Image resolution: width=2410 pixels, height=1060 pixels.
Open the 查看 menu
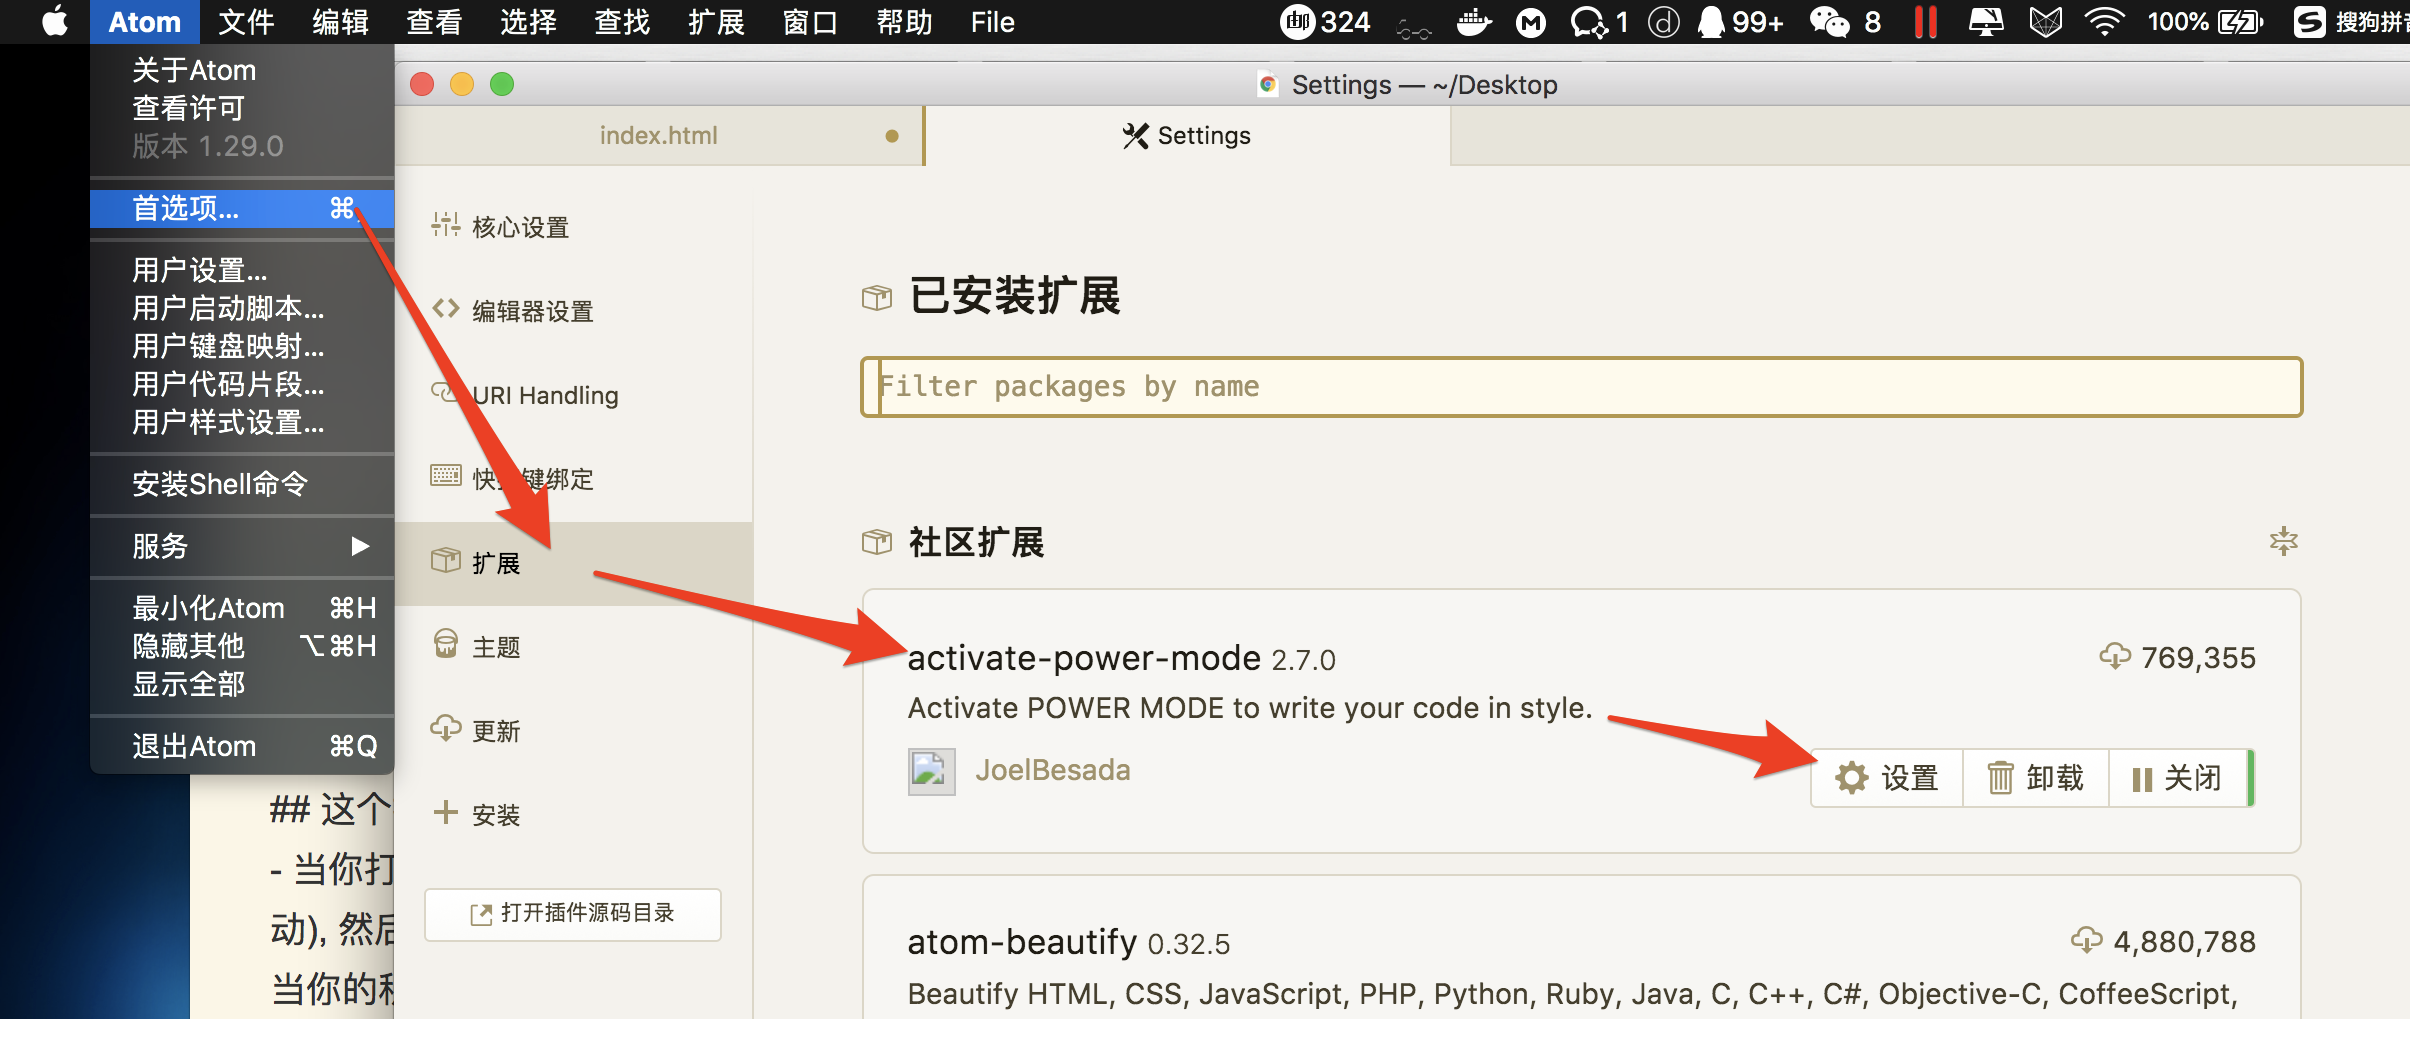pyautogui.click(x=434, y=21)
